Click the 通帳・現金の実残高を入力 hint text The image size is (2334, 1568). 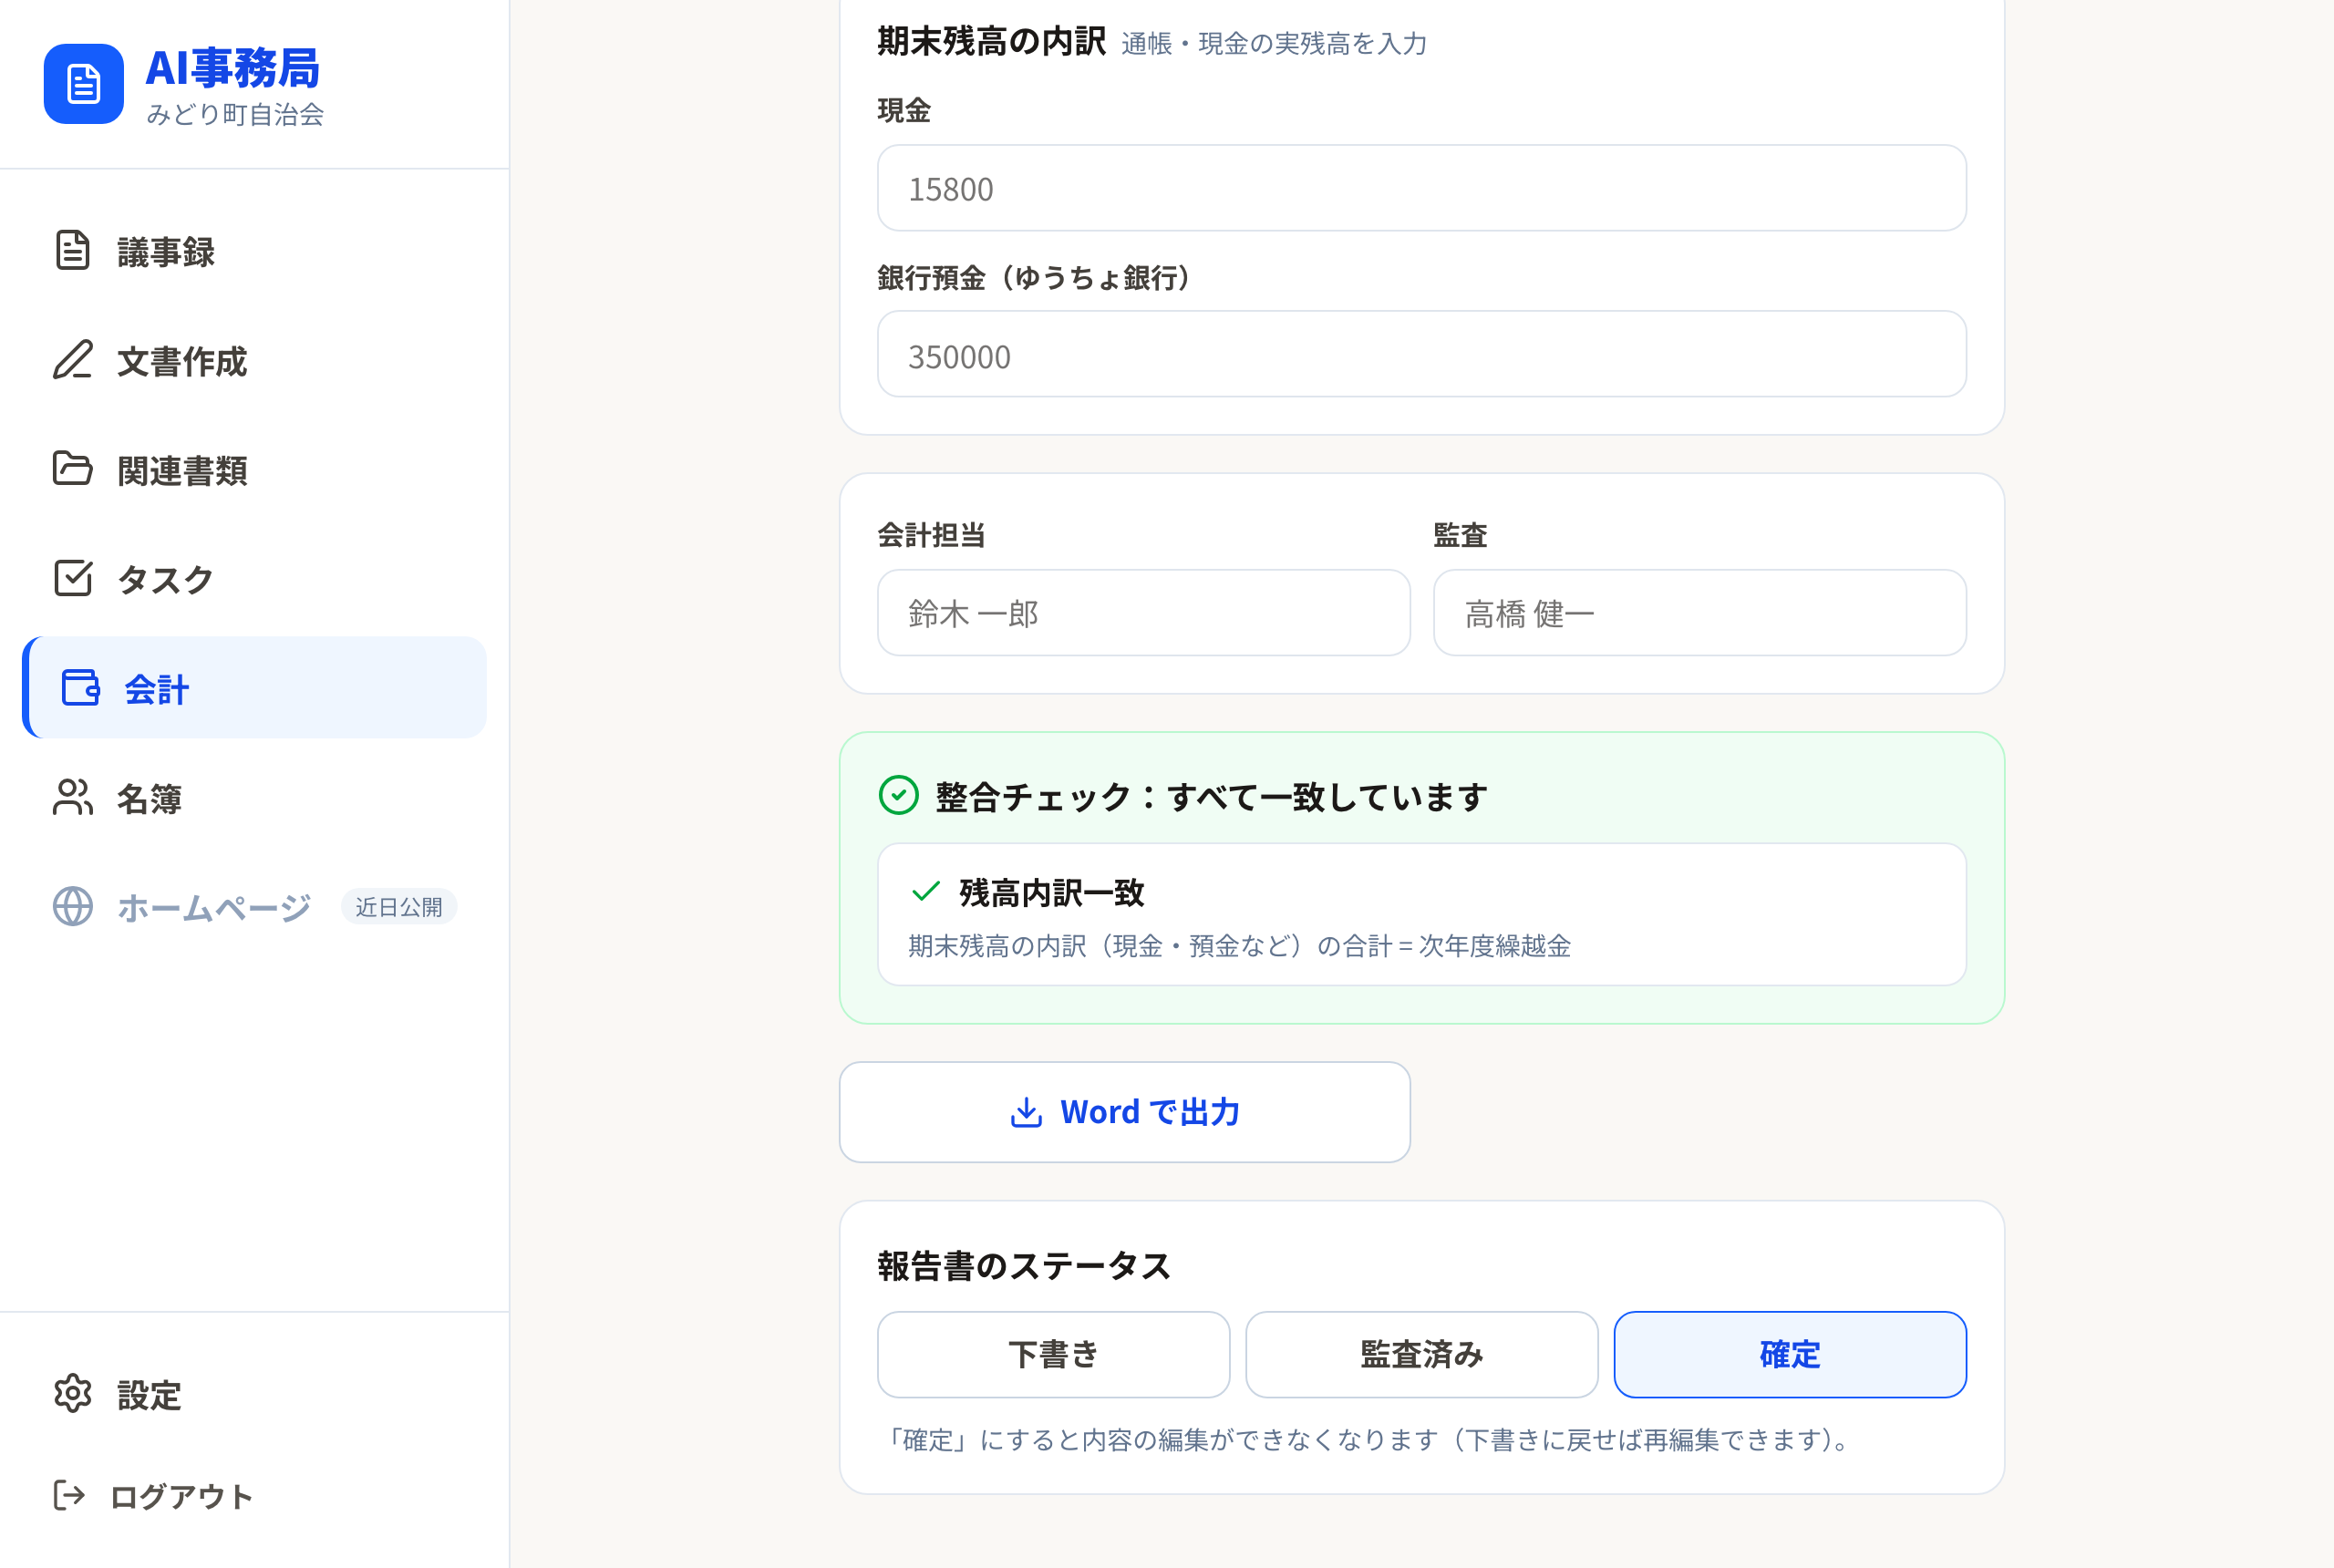point(1274,43)
